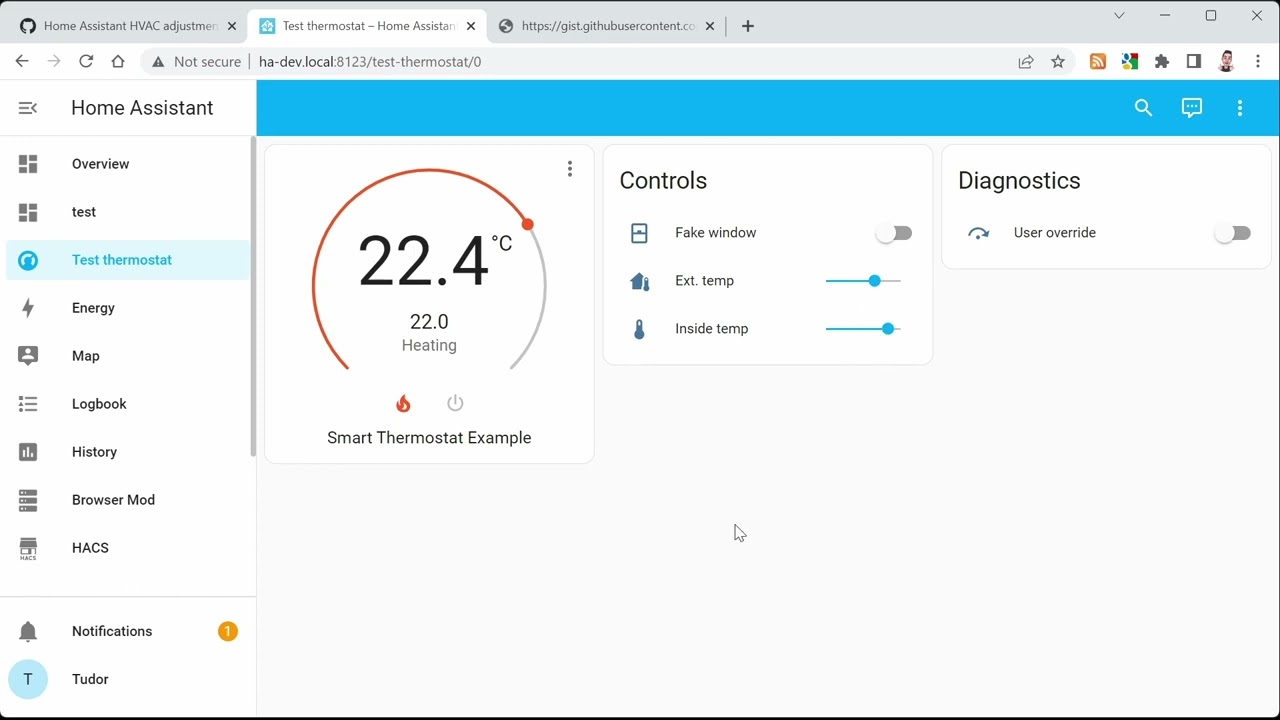Click the Inside temp thermometer icon
The width and height of the screenshot is (1280, 720).
click(x=639, y=329)
